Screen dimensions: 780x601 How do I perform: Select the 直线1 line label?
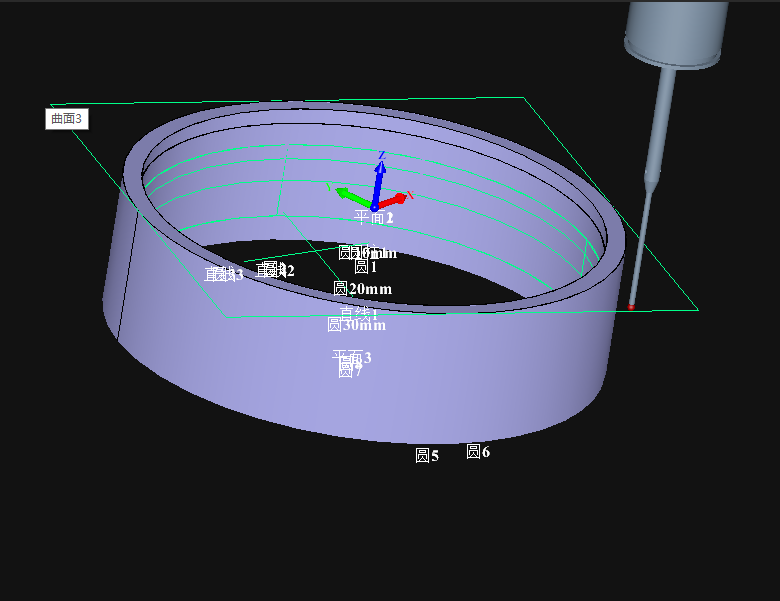358,312
